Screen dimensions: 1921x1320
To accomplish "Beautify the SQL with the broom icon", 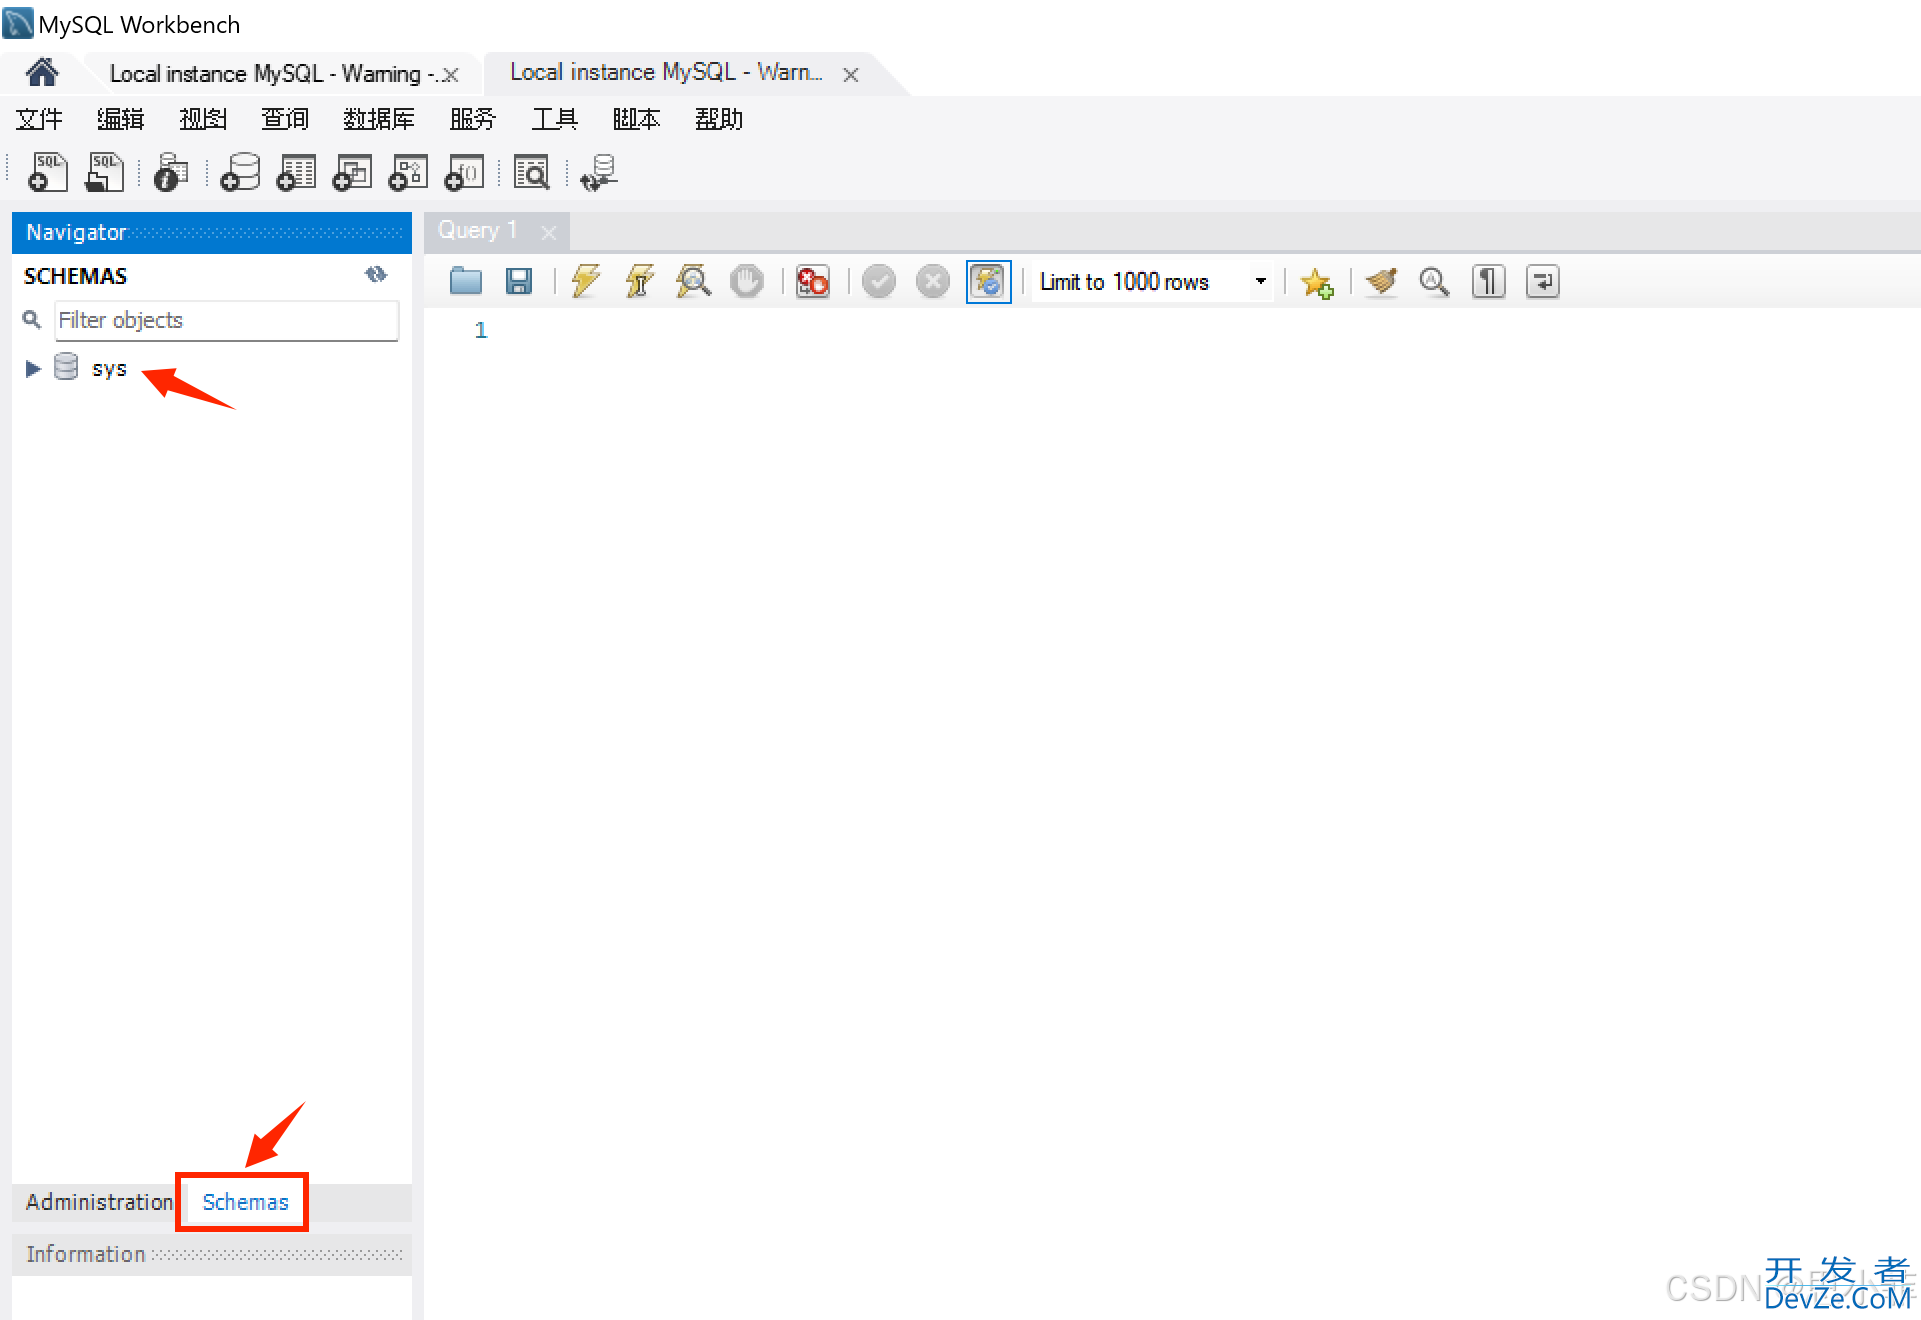I will 1381,281.
